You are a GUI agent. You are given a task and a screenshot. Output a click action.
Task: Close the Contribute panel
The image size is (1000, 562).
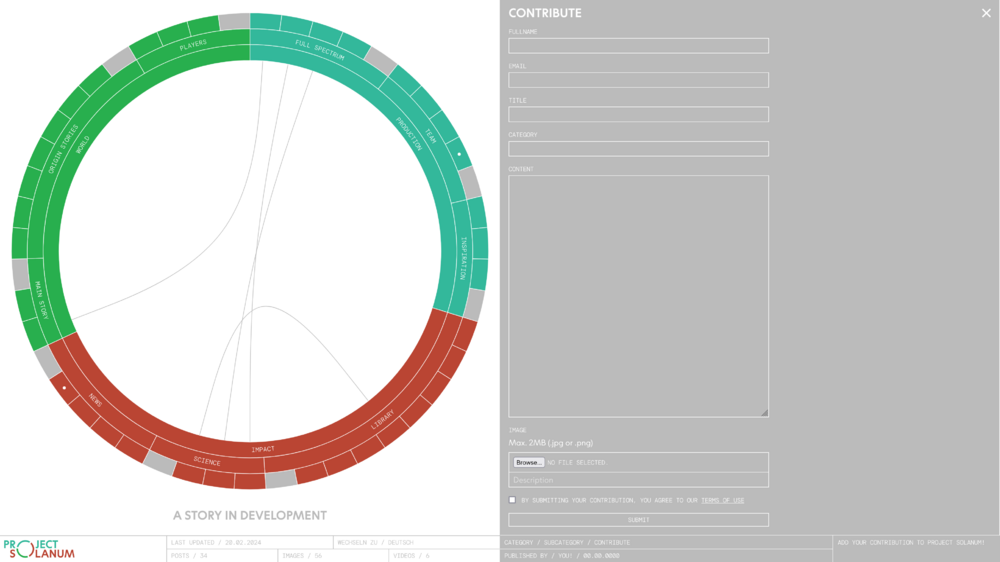(x=986, y=13)
